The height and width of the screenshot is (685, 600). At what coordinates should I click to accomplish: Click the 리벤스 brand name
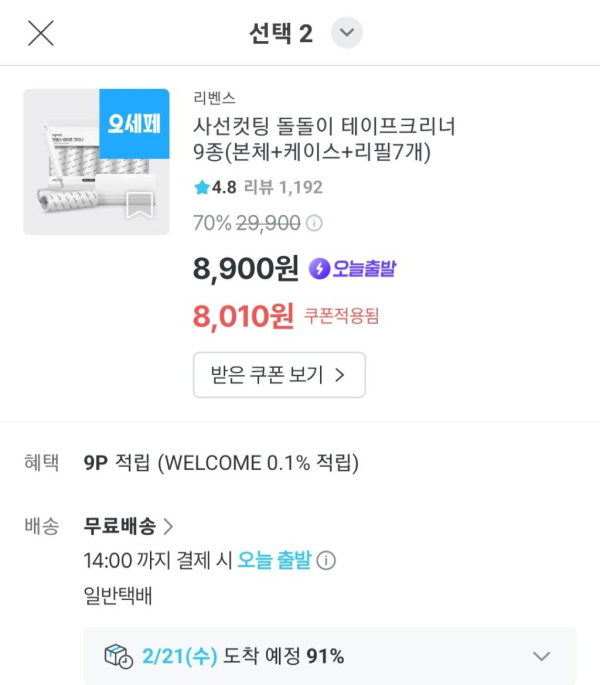pos(215,98)
